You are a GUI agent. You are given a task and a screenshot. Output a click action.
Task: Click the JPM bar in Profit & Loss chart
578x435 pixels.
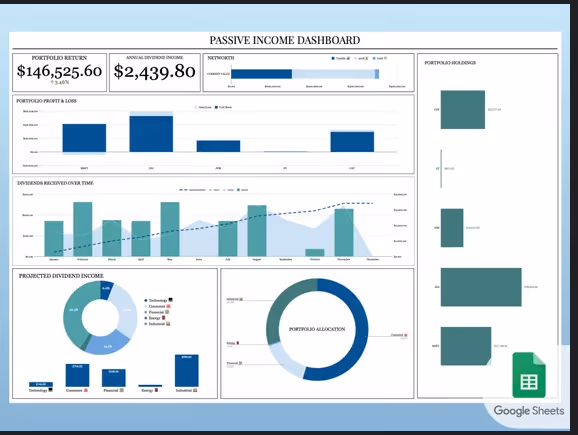[x=218, y=146]
